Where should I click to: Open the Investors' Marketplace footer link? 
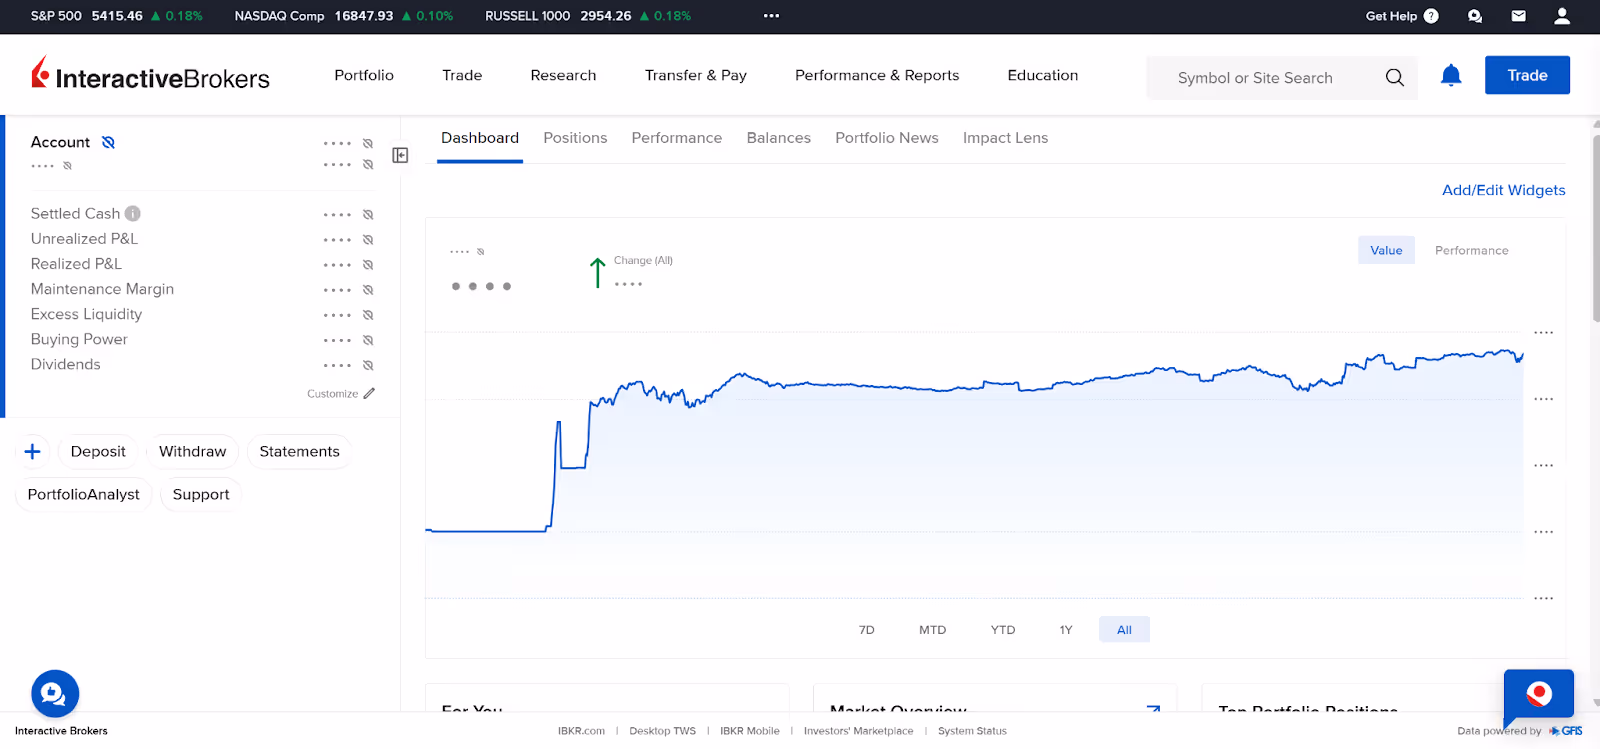pos(859,731)
